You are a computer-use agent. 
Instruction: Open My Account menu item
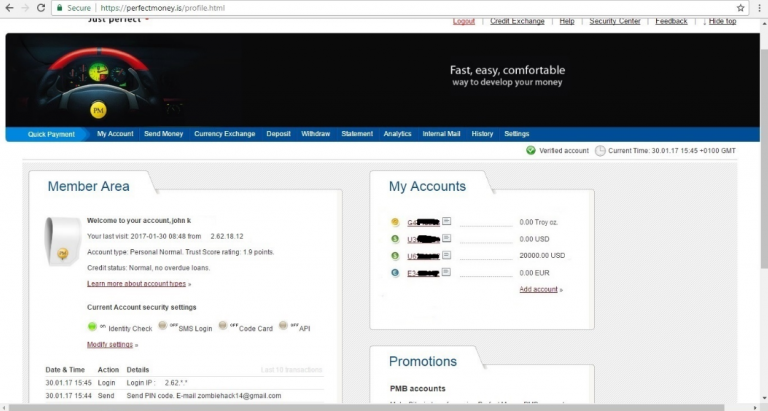pos(115,134)
